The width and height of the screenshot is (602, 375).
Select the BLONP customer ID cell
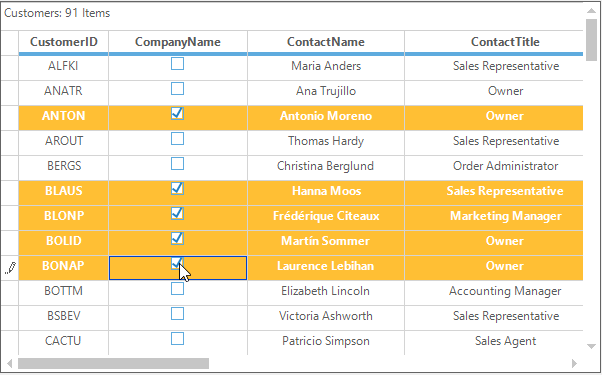pos(64,218)
